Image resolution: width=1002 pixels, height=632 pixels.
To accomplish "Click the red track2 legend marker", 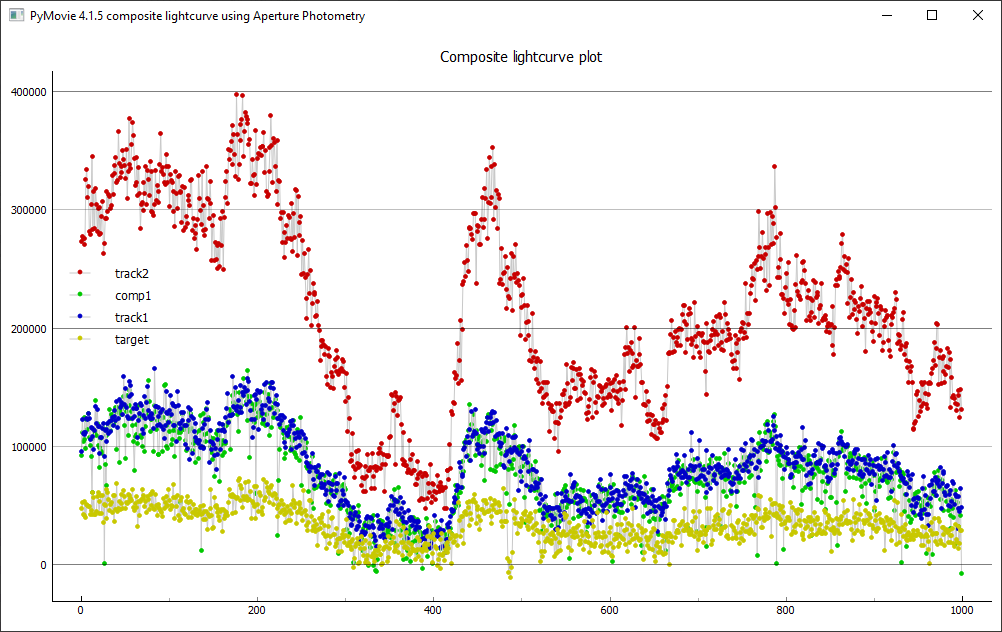I will (x=80, y=273).
